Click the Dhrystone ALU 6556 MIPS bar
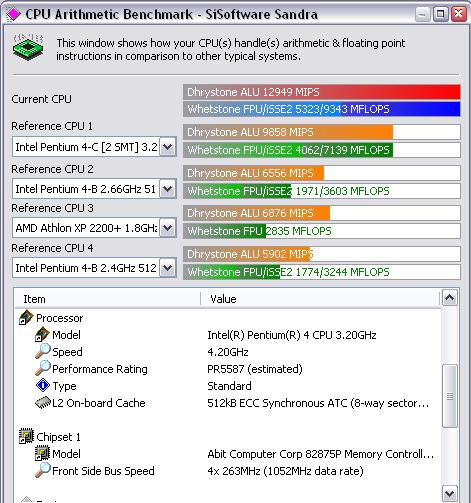 coord(322,173)
